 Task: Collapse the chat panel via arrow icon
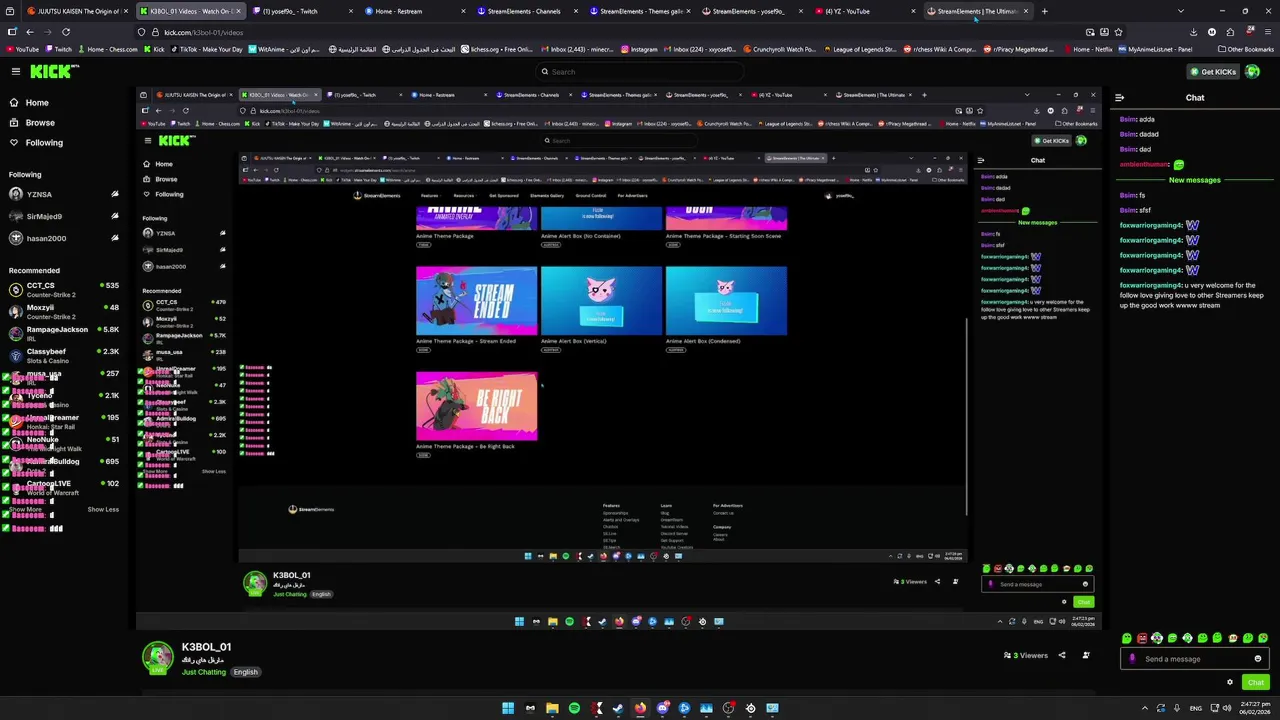pyautogui.click(x=1119, y=98)
